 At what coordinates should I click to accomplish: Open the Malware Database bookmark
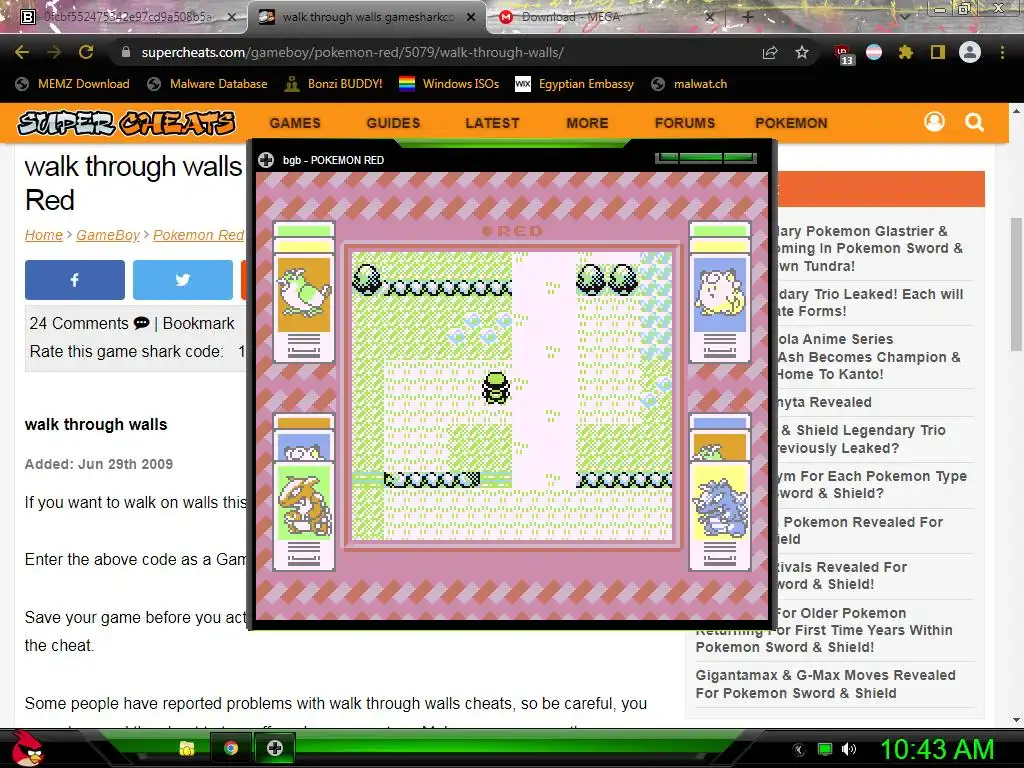pos(207,84)
